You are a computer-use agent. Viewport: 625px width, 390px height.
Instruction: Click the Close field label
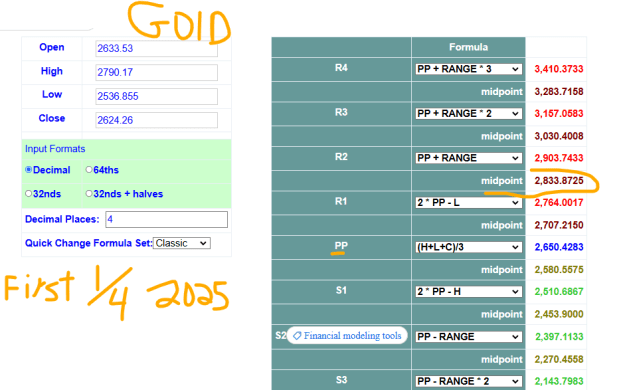(52, 118)
